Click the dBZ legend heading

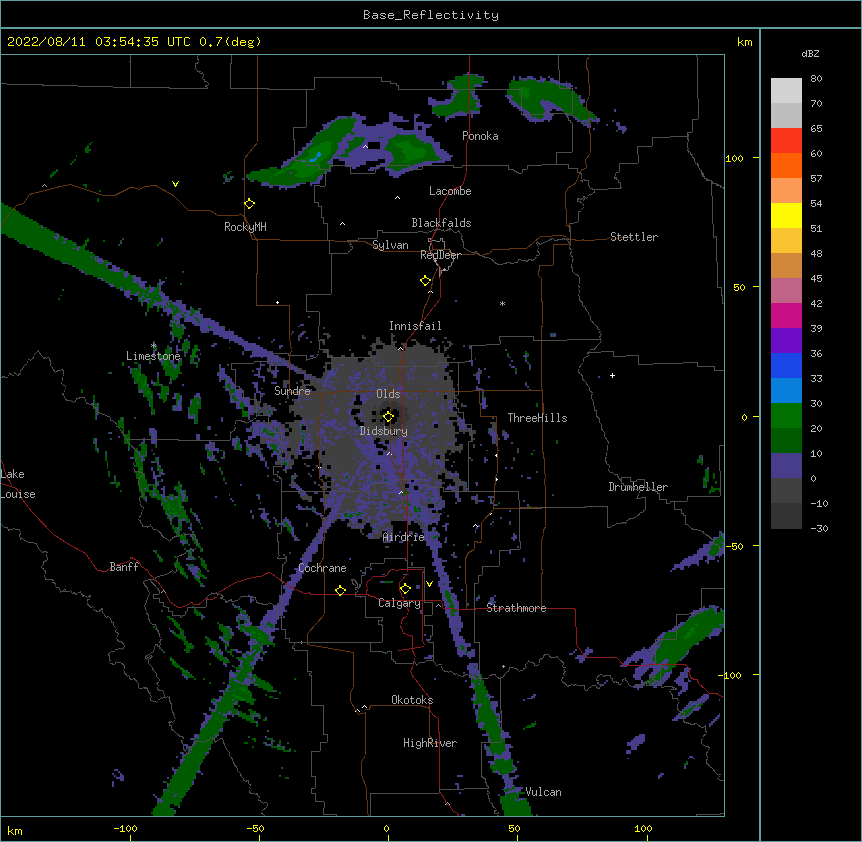810,53
